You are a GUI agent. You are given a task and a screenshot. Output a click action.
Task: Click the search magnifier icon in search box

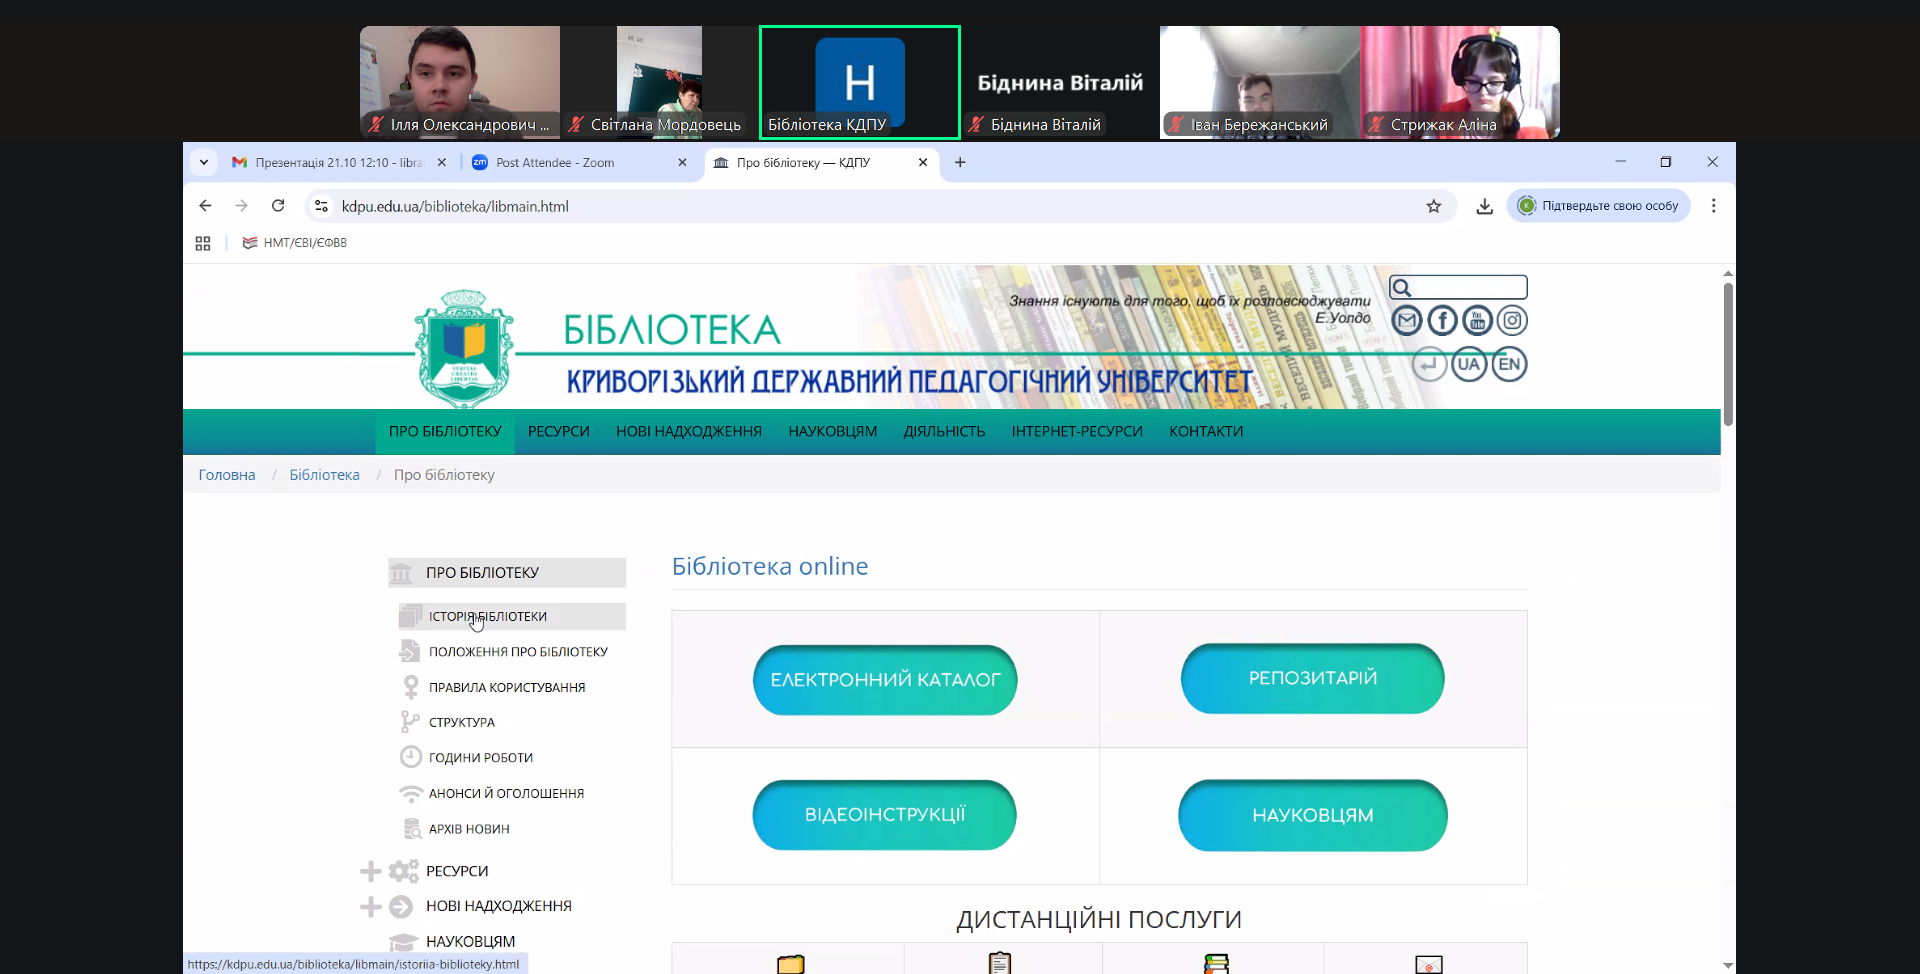(x=1405, y=287)
